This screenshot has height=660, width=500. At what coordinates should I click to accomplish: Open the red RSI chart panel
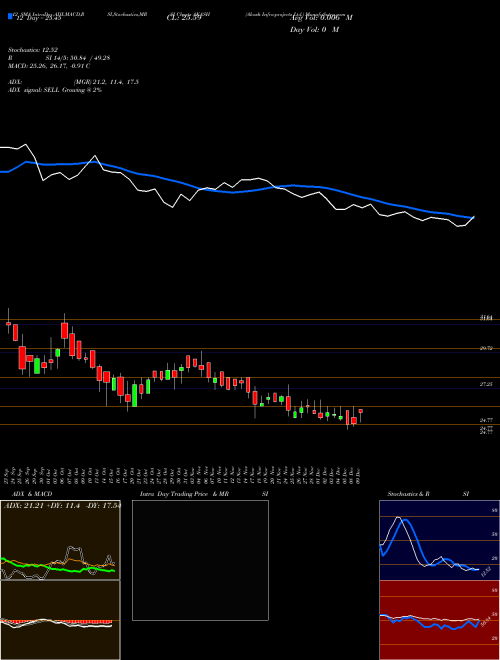[x=439, y=620]
